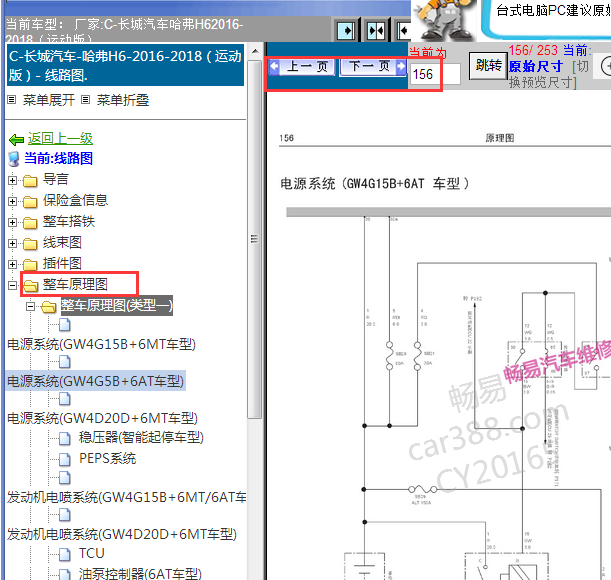611x580 pixels.
Task: Open the 线束图 folder
Action: (x=62, y=242)
